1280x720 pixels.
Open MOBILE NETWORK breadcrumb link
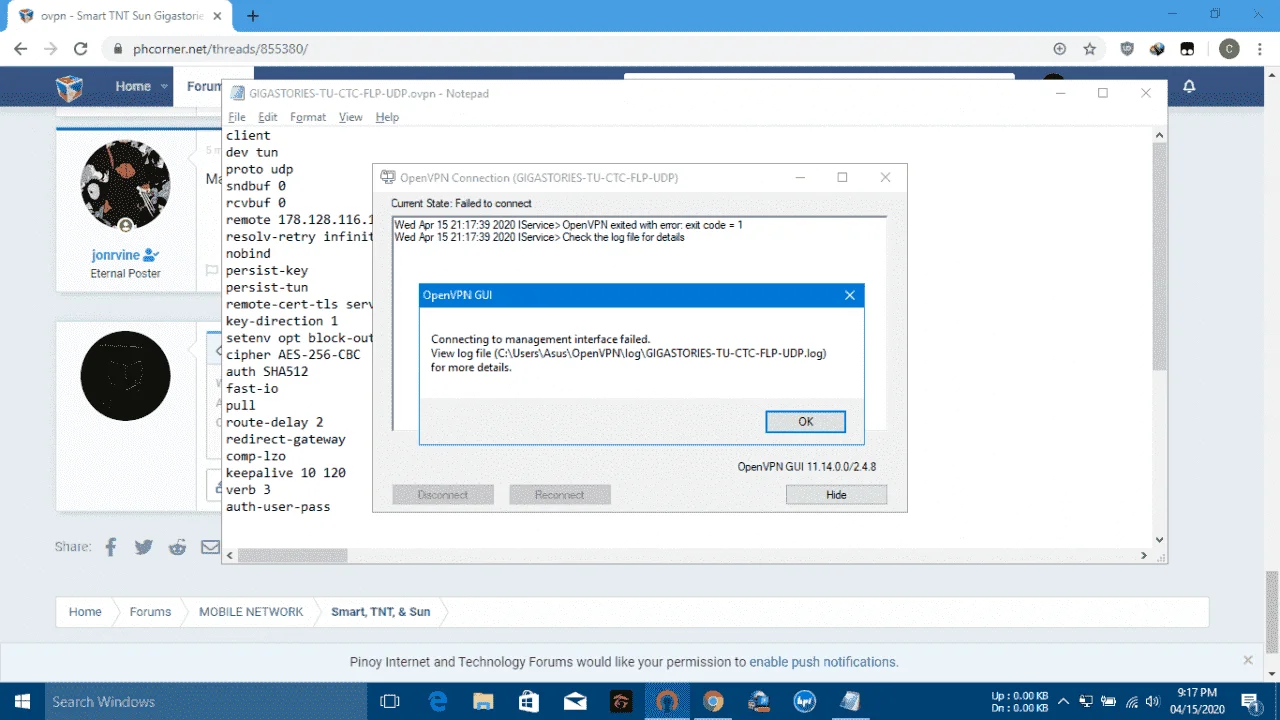(251, 611)
